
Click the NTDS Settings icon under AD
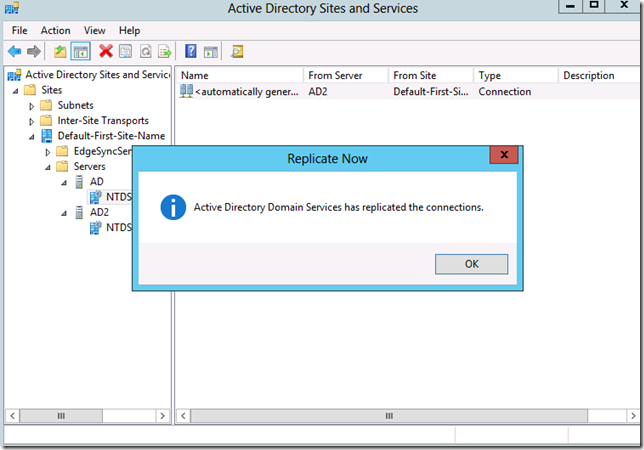click(95, 197)
